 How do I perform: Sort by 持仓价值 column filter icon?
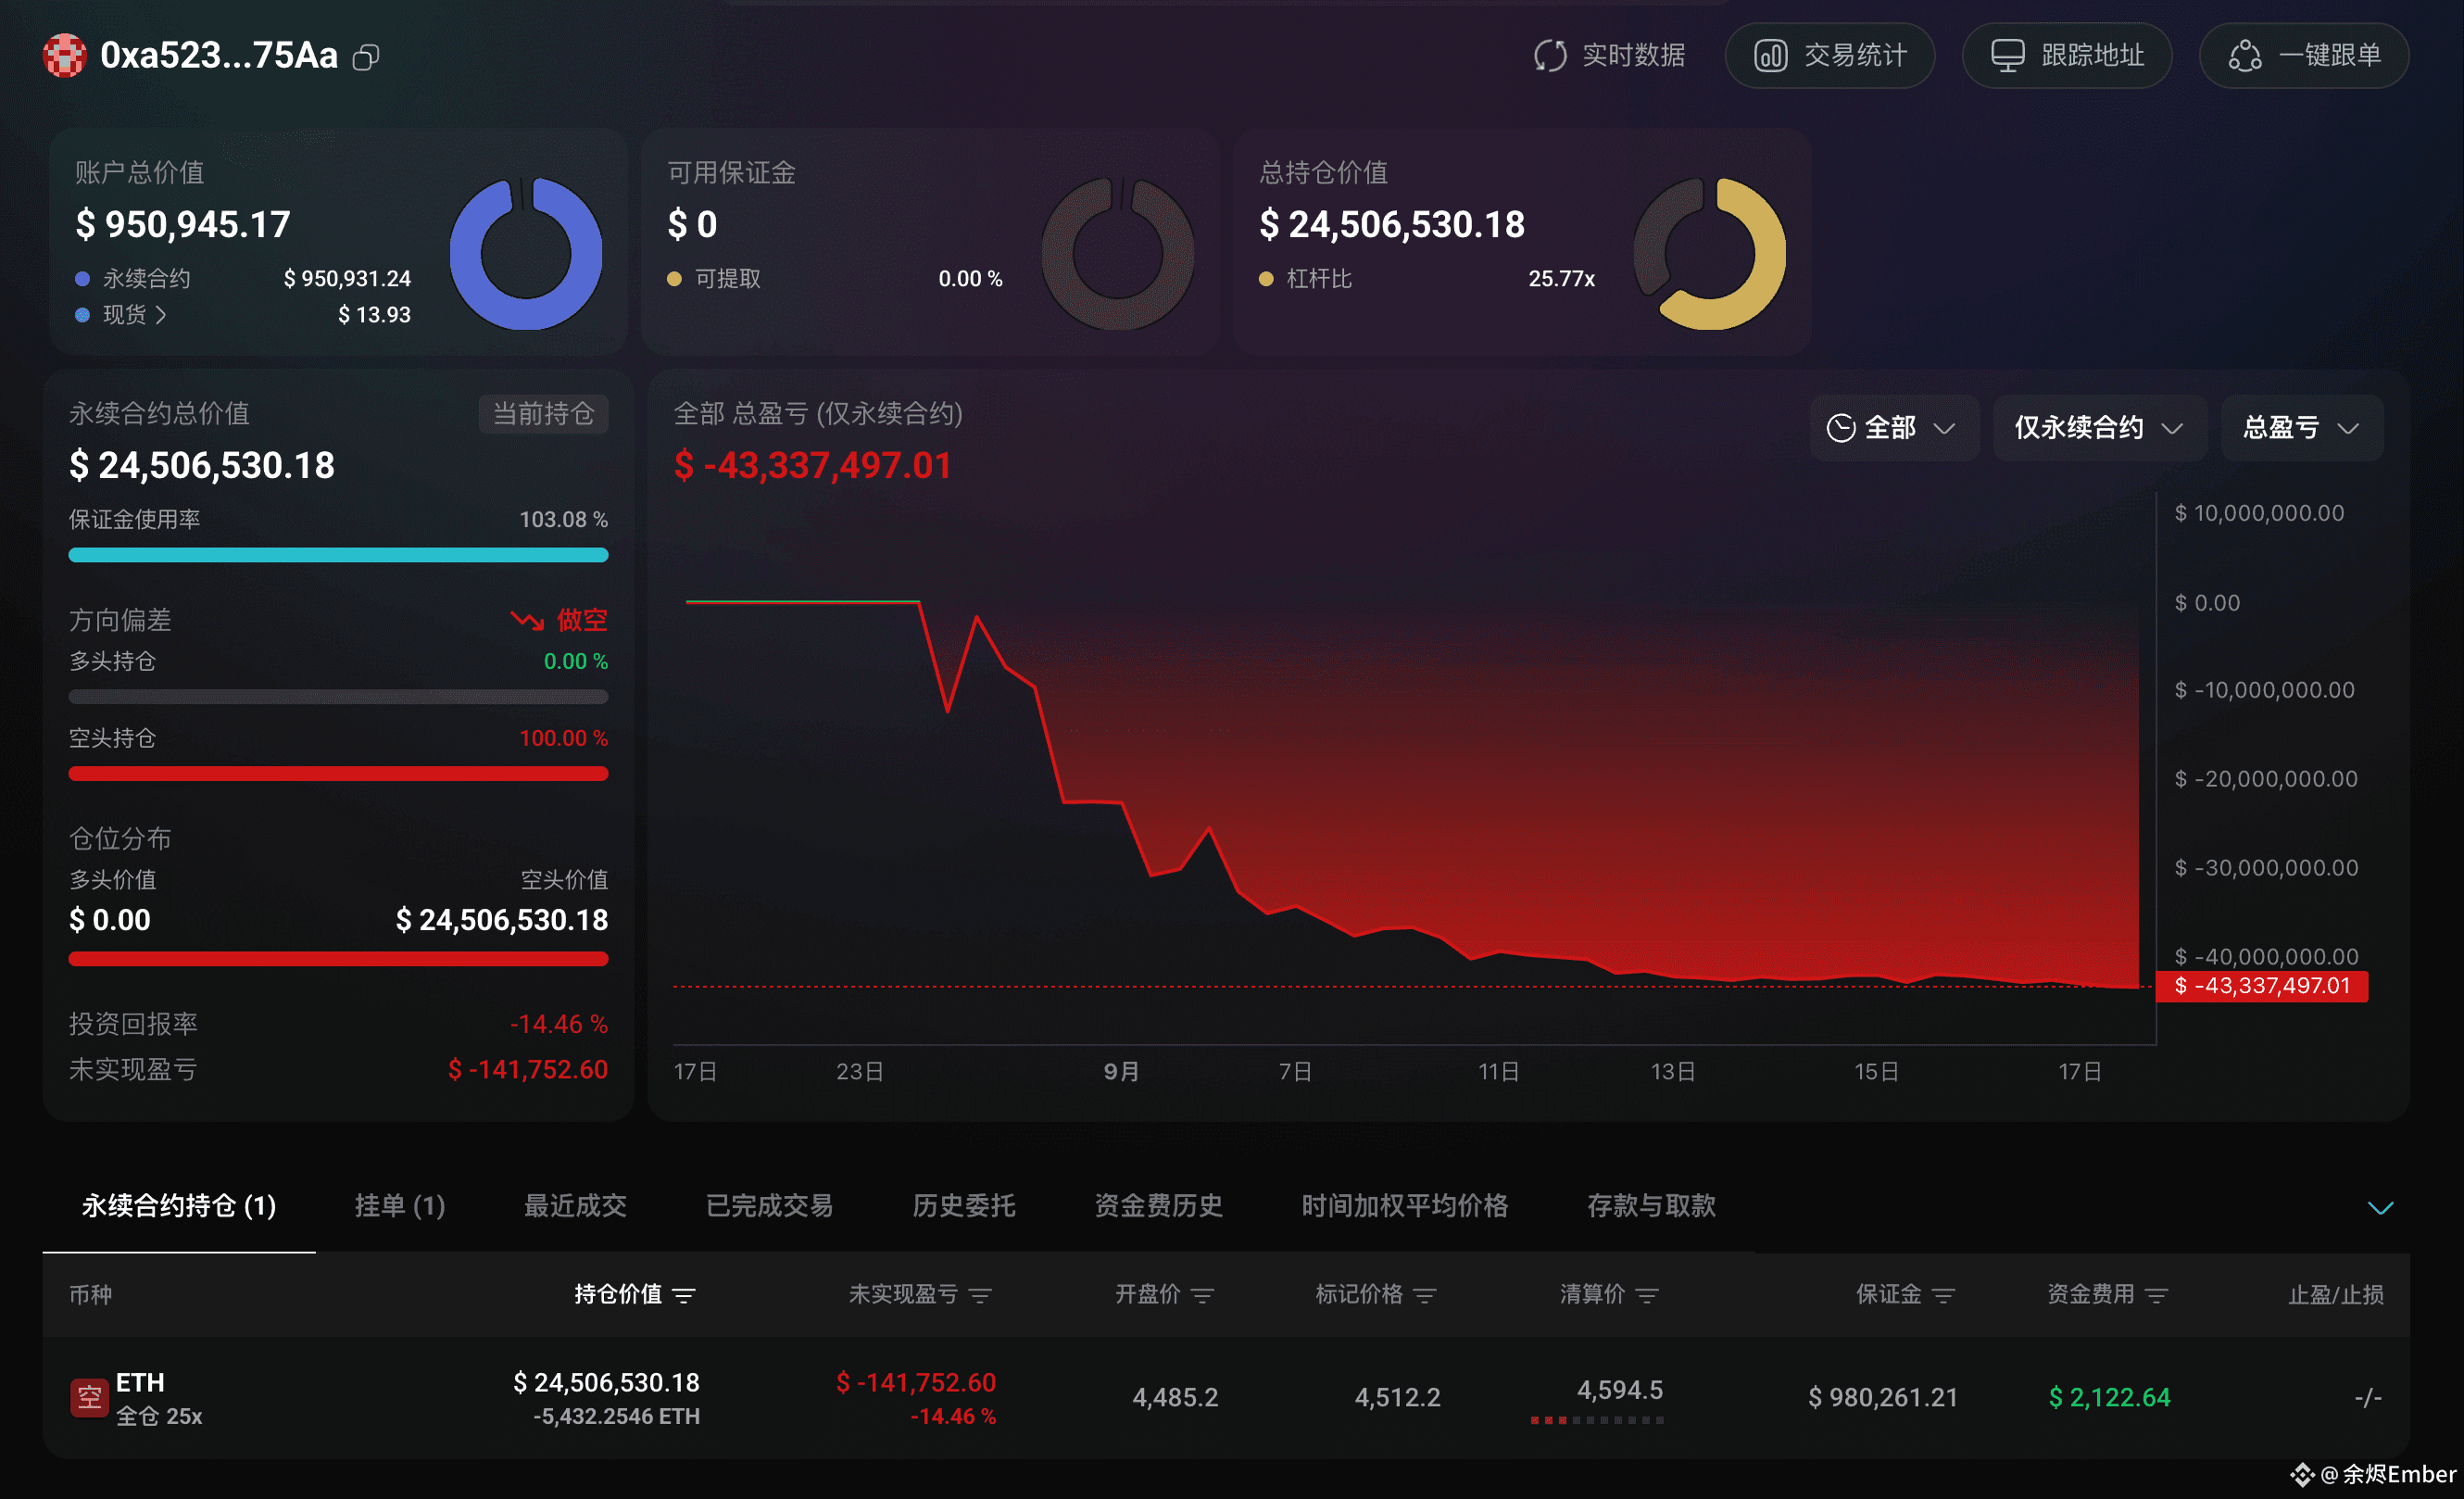click(684, 1295)
